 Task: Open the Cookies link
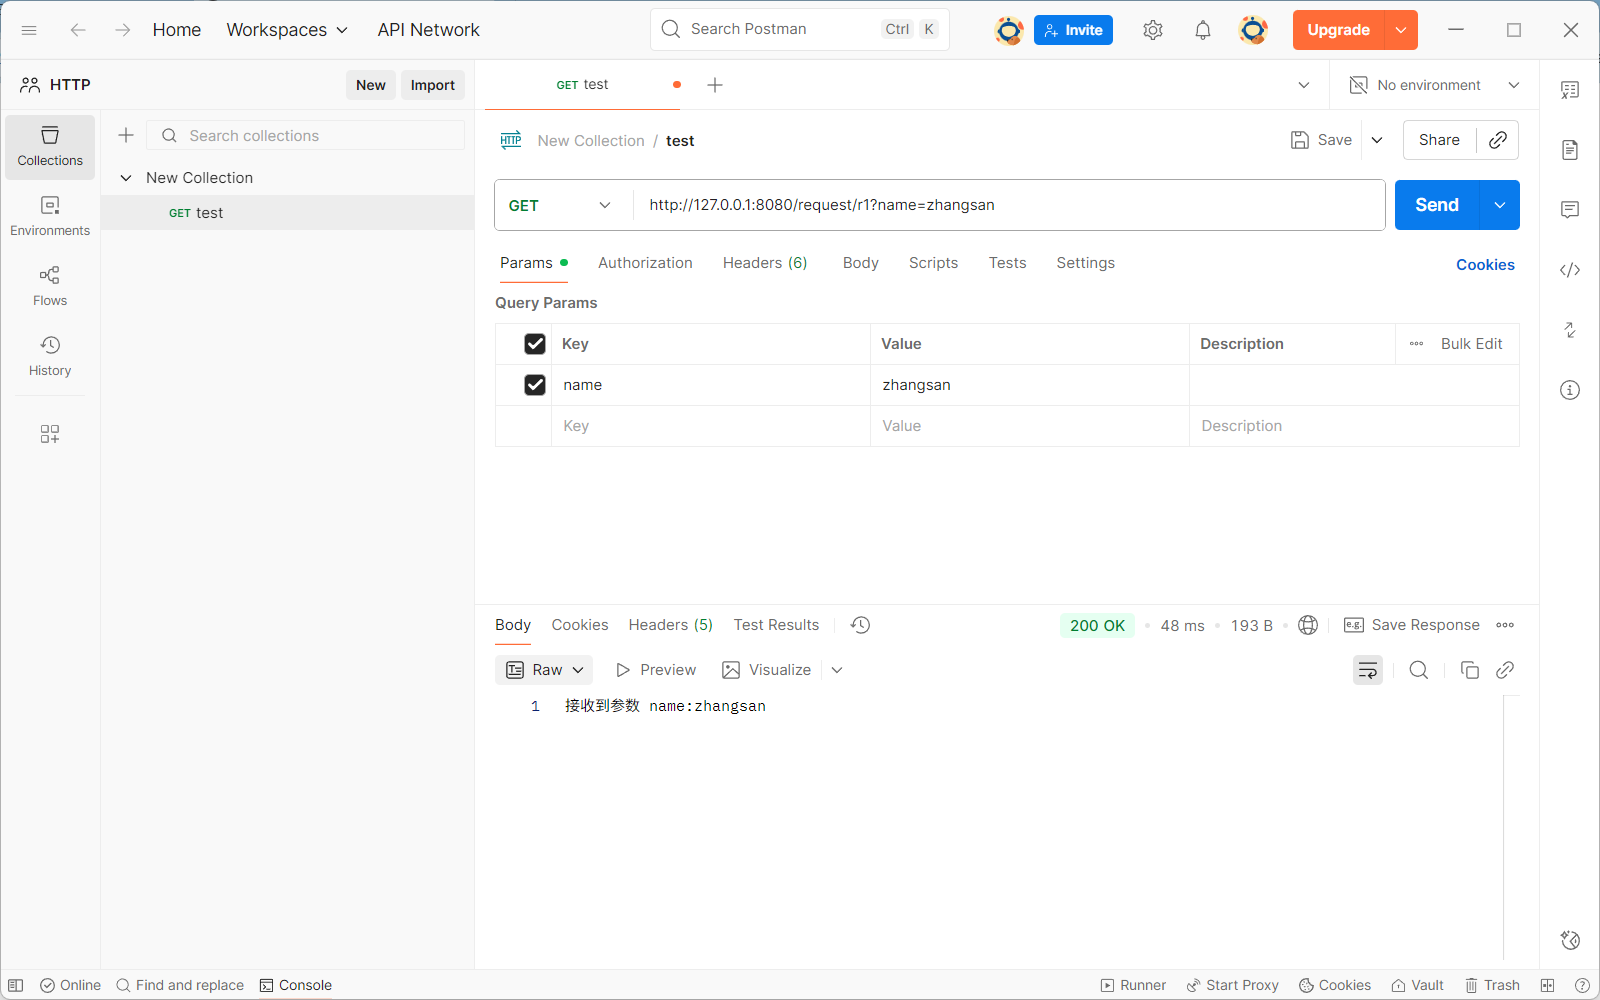pyautogui.click(x=1485, y=265)
